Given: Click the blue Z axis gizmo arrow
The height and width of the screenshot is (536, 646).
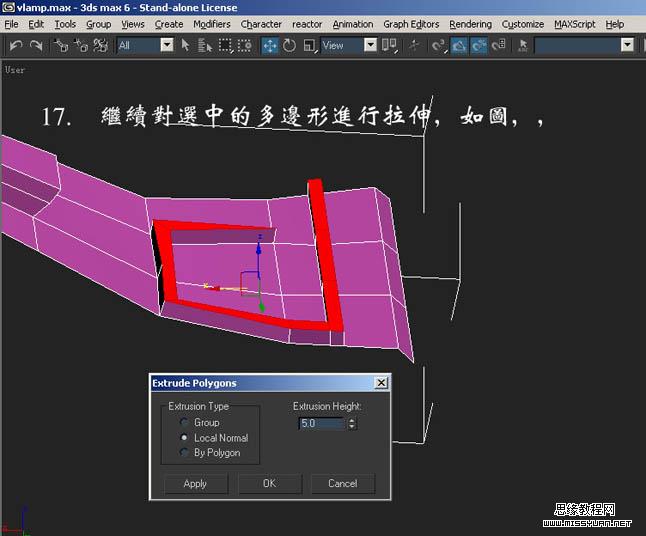Looking at the screenshot, I should pyautogui.click(x=259, y=248).
